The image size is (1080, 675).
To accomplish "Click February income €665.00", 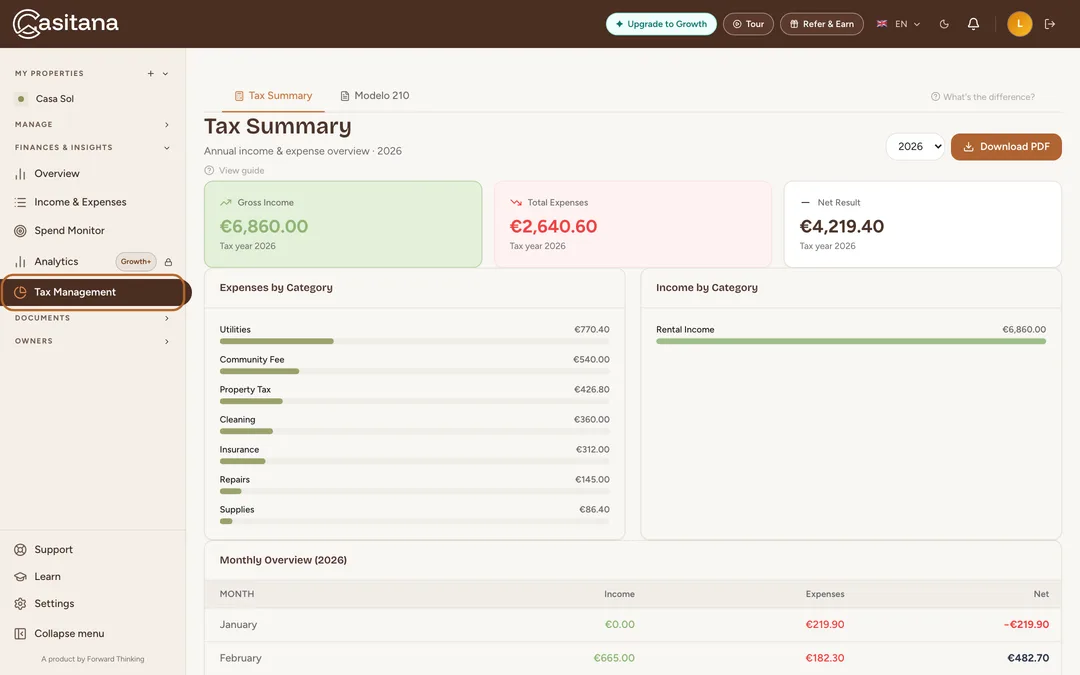I will pos(614,658).
